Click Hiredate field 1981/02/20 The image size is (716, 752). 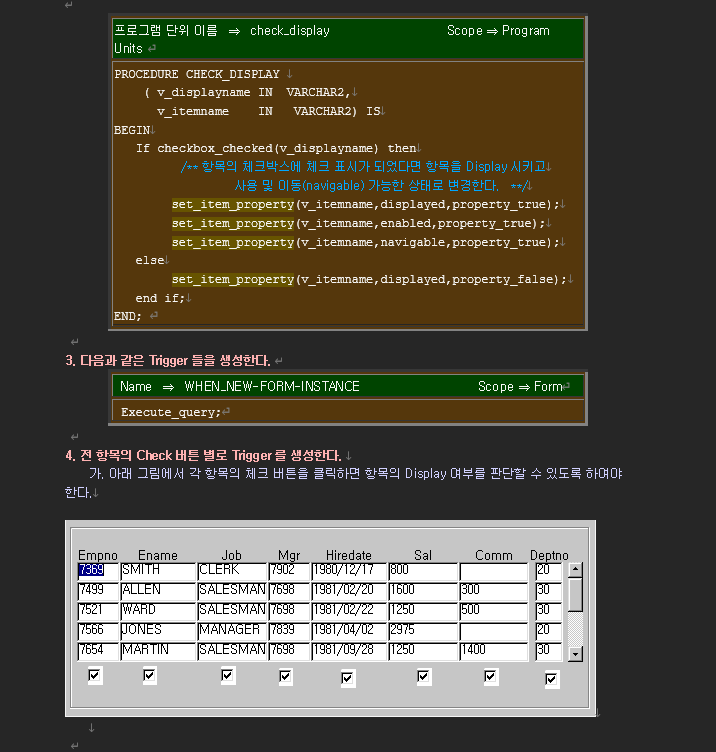pos(349,590)
